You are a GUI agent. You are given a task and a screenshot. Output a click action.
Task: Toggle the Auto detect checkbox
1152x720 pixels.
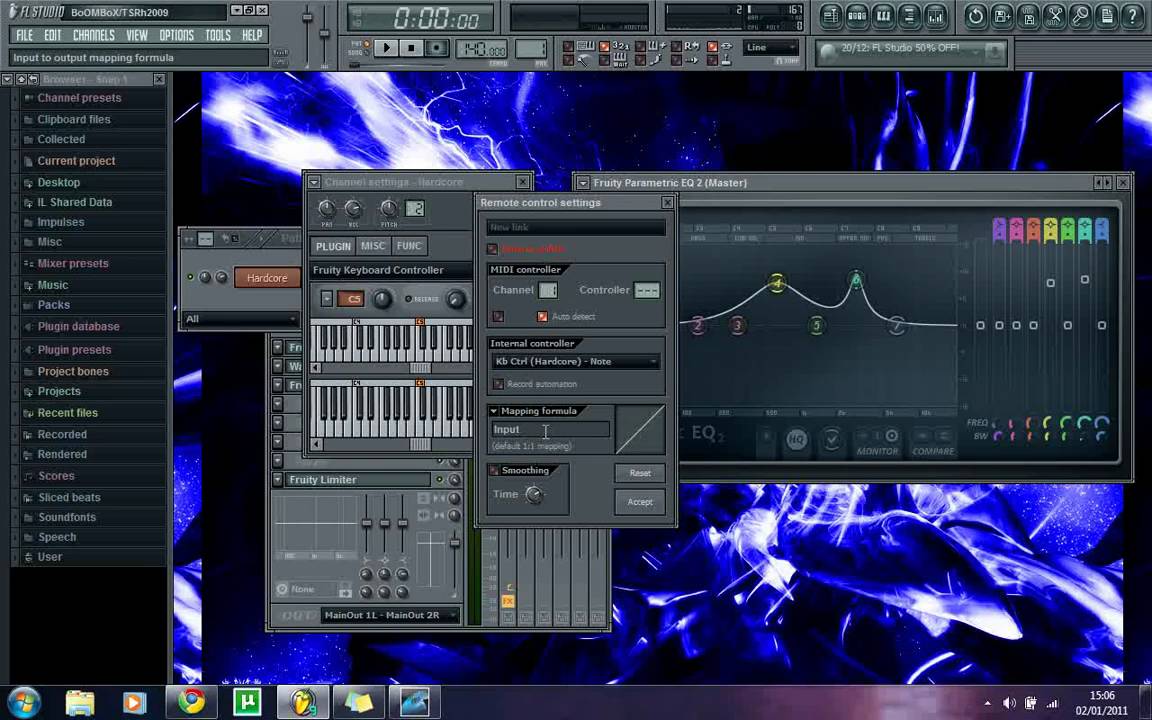(542, 317)
